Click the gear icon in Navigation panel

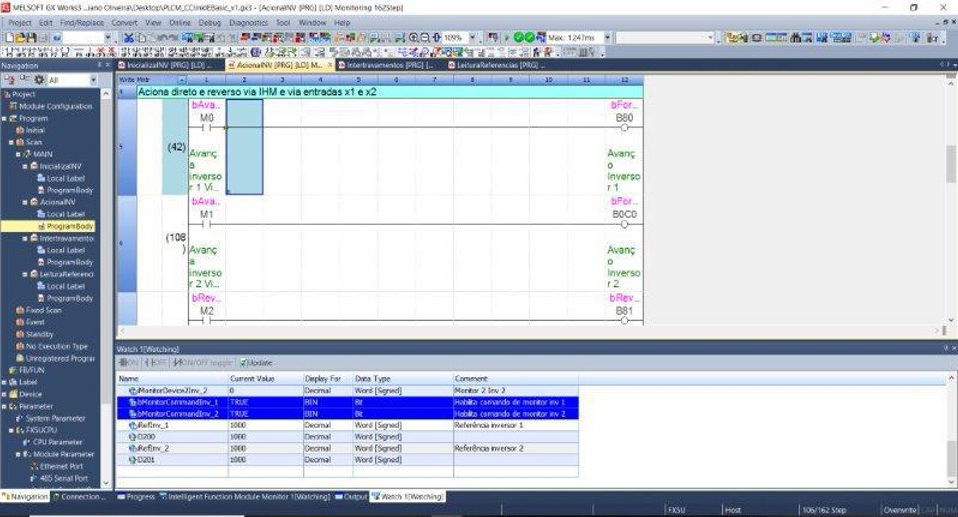pos(40,79)
